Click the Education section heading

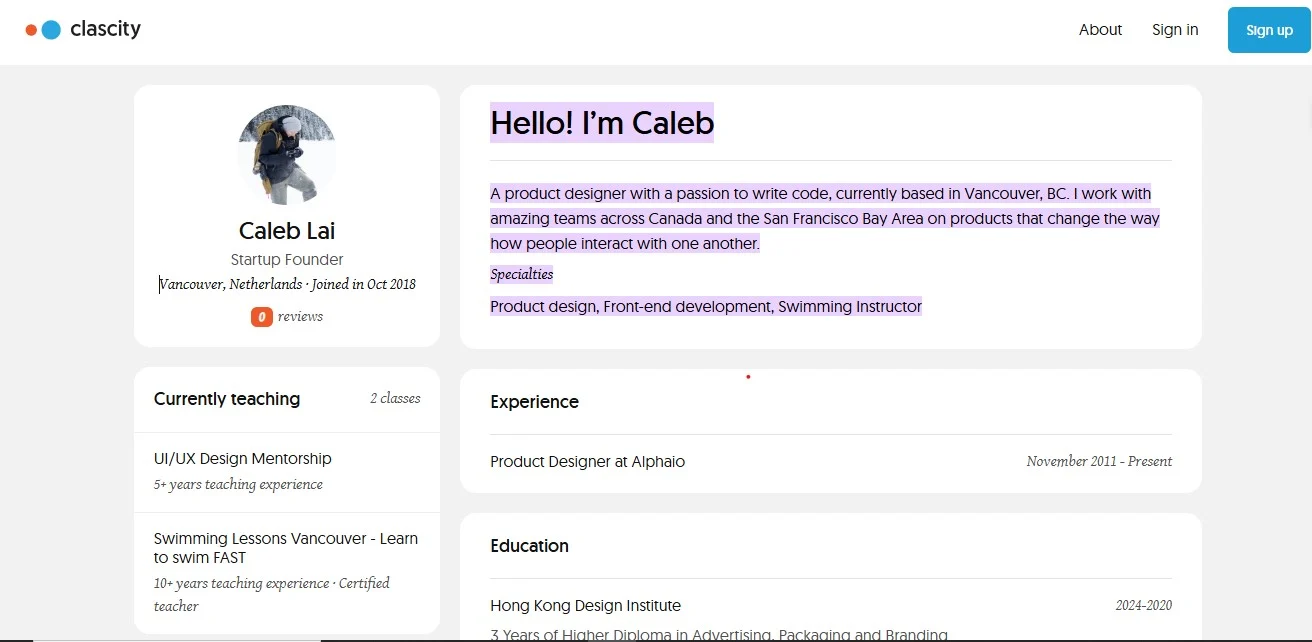point(529,546)
